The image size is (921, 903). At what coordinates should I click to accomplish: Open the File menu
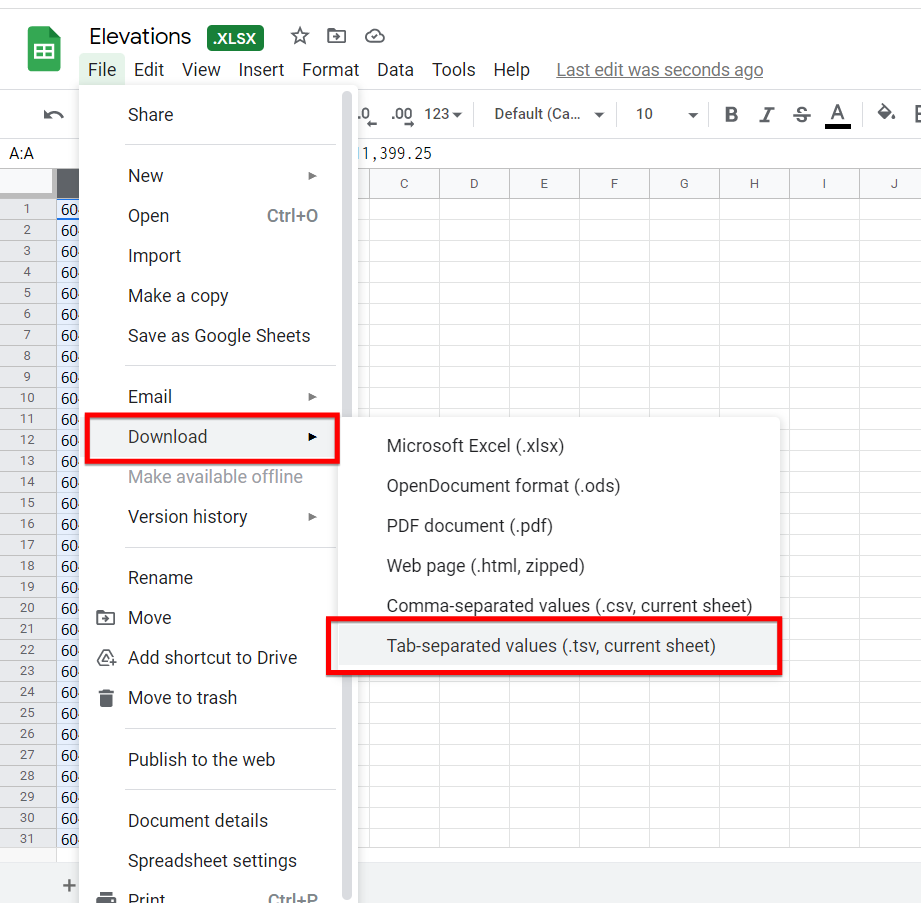(102, 70)
